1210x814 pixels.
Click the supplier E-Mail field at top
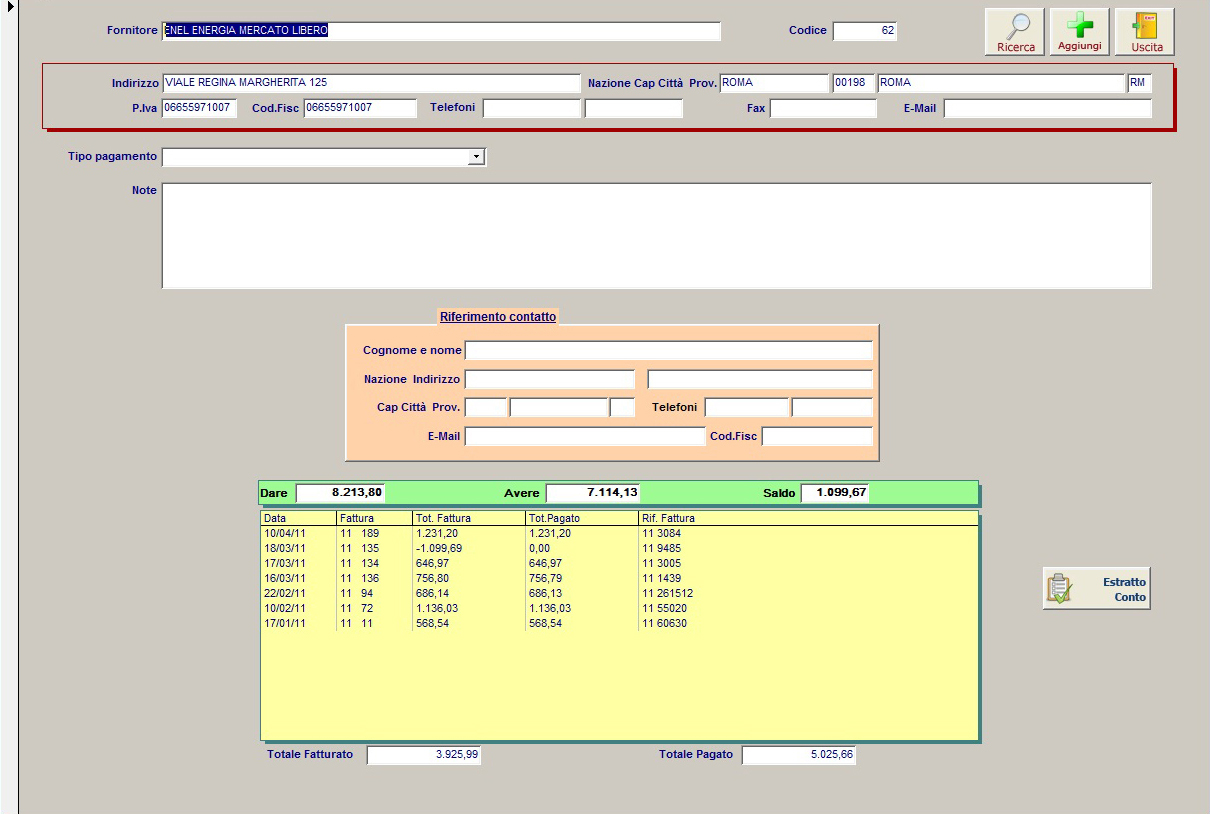click(1047, 108)
